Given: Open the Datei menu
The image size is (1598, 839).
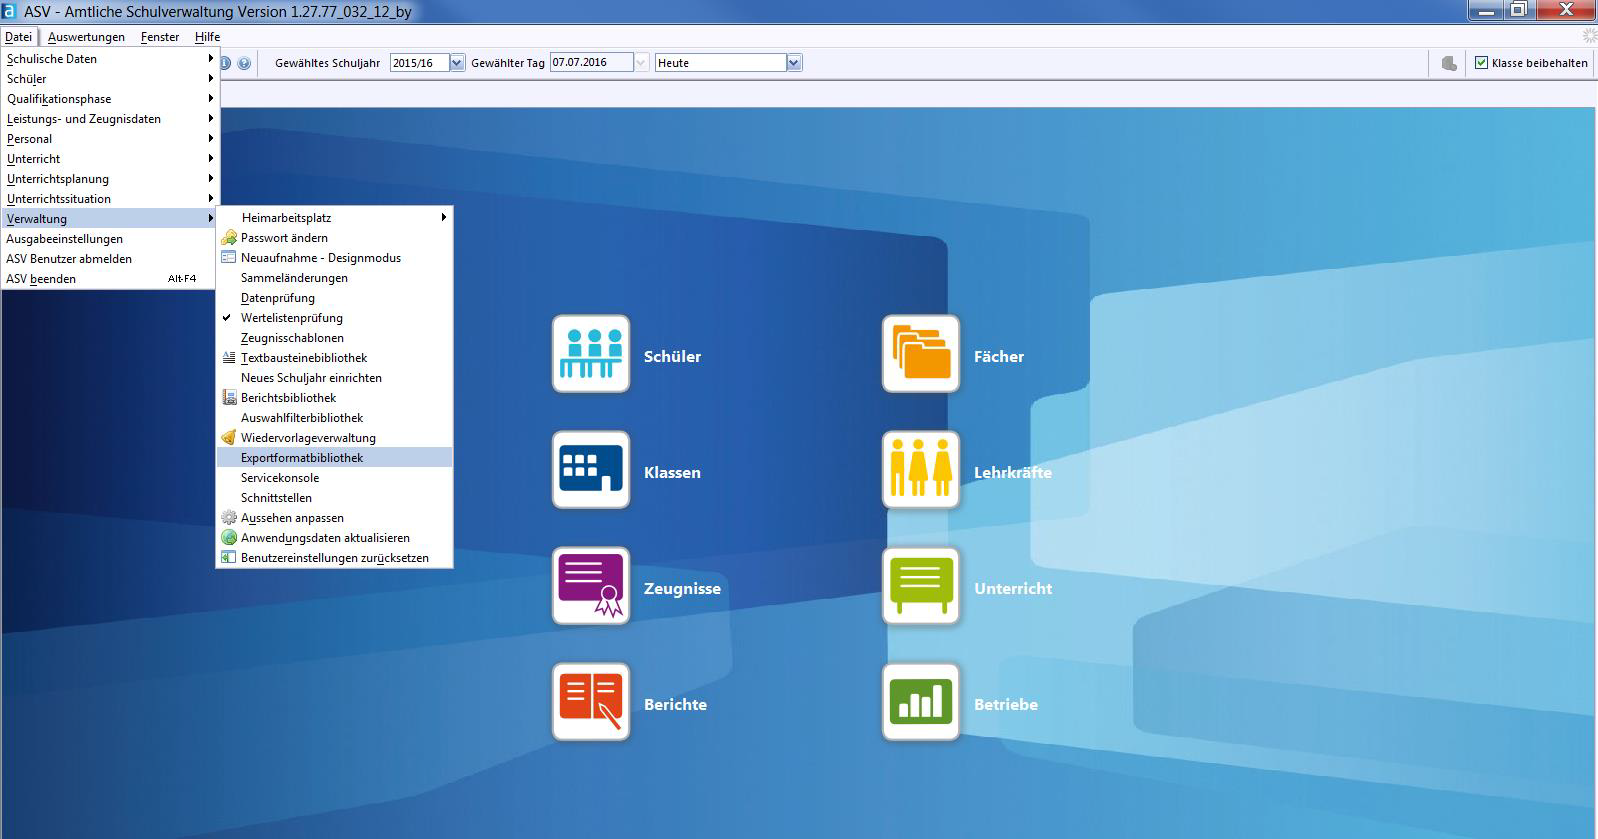Looking at the screenshot, I should pyautogui.click(x=18, y=37).
